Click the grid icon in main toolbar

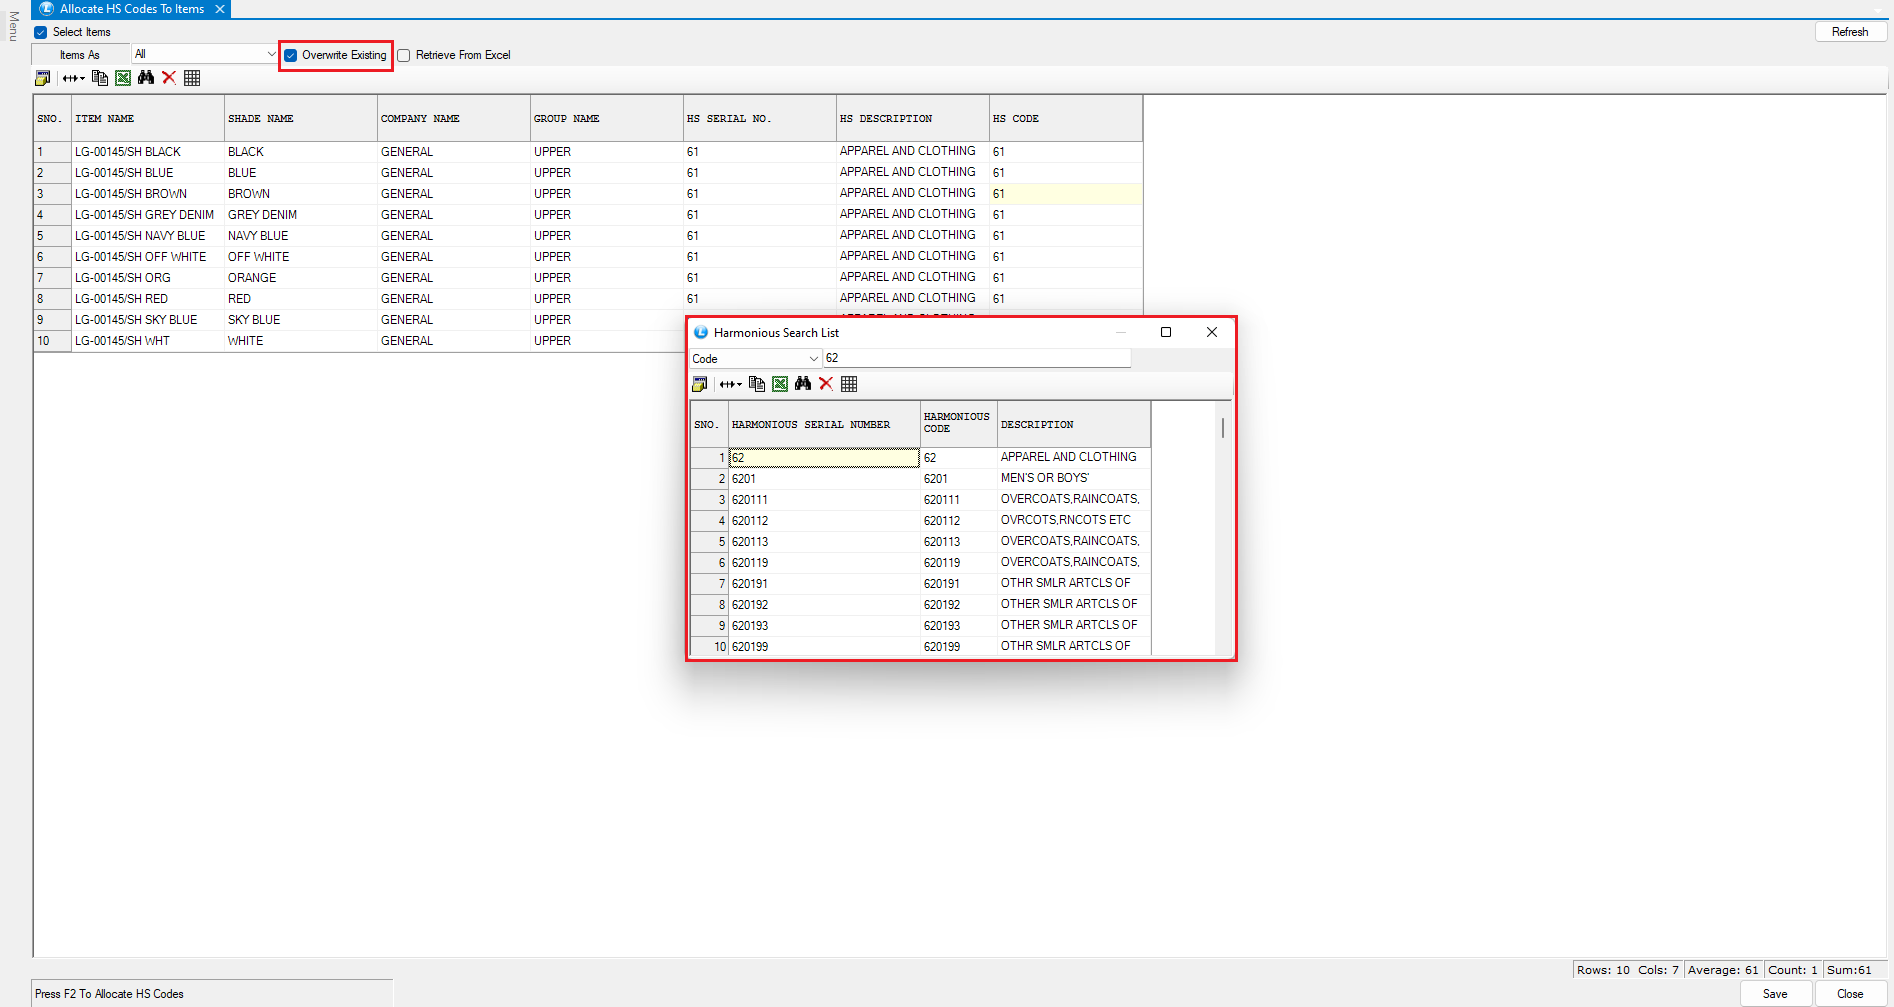192,78
